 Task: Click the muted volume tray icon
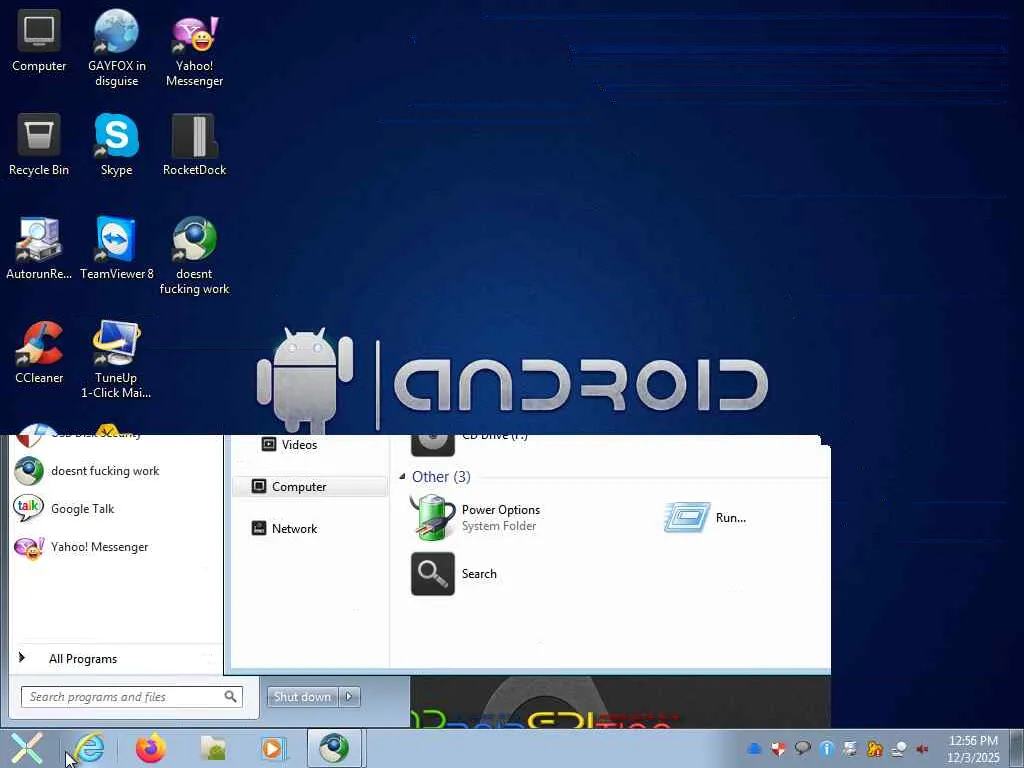923,748
